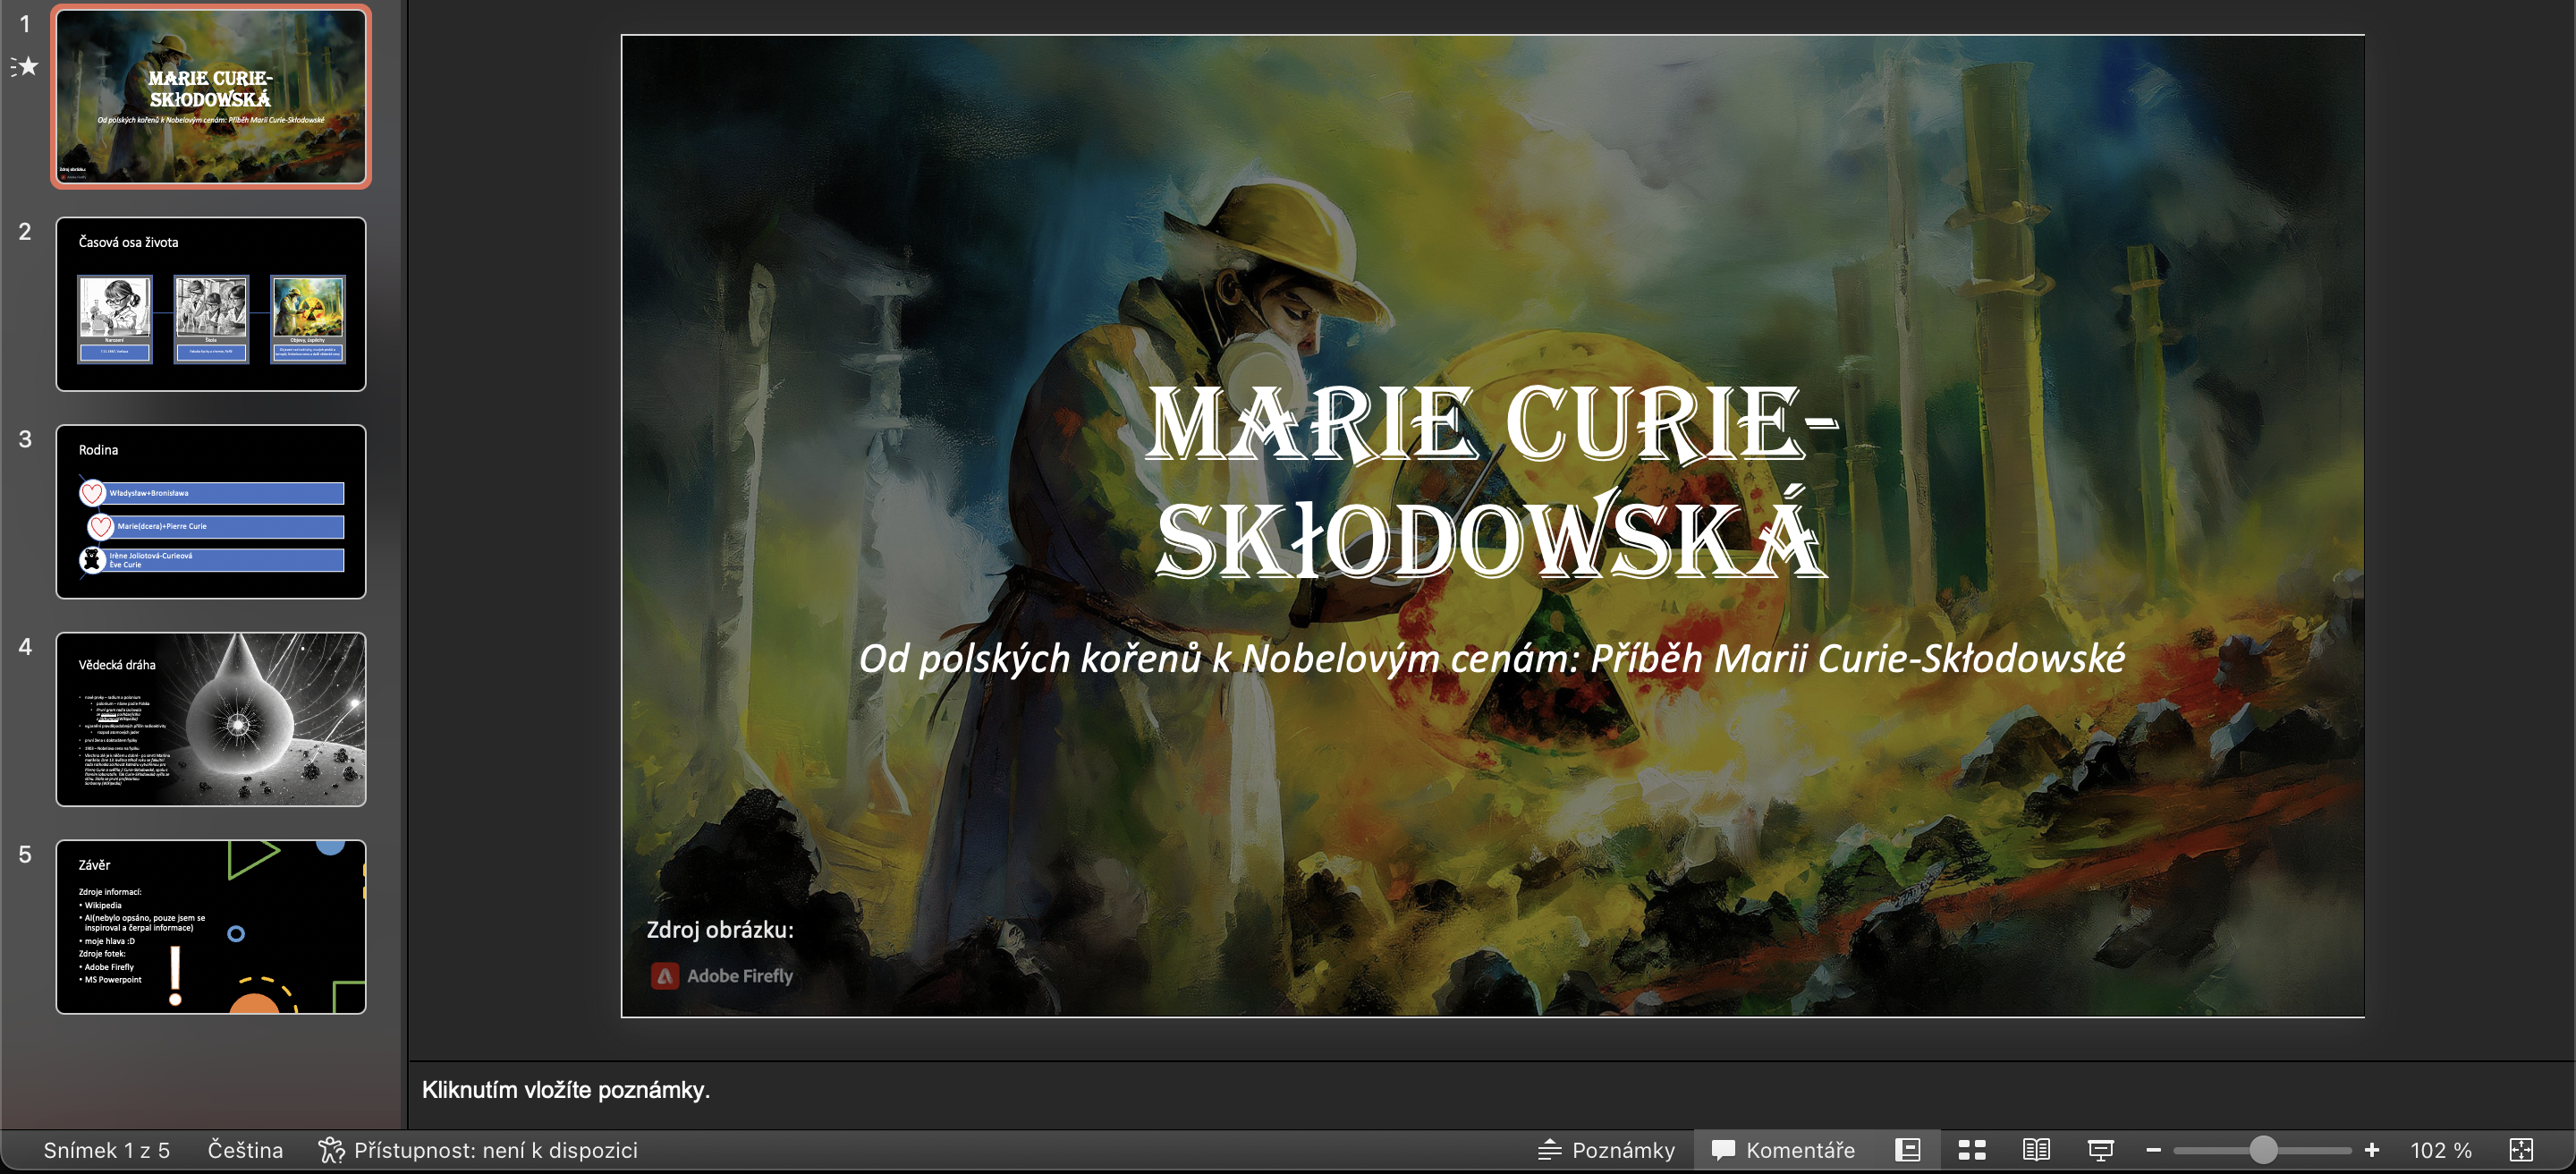
Task: Click Snímek 1 z 5 status indicator
Action: pyautogui.click(x=107, y=1150)
